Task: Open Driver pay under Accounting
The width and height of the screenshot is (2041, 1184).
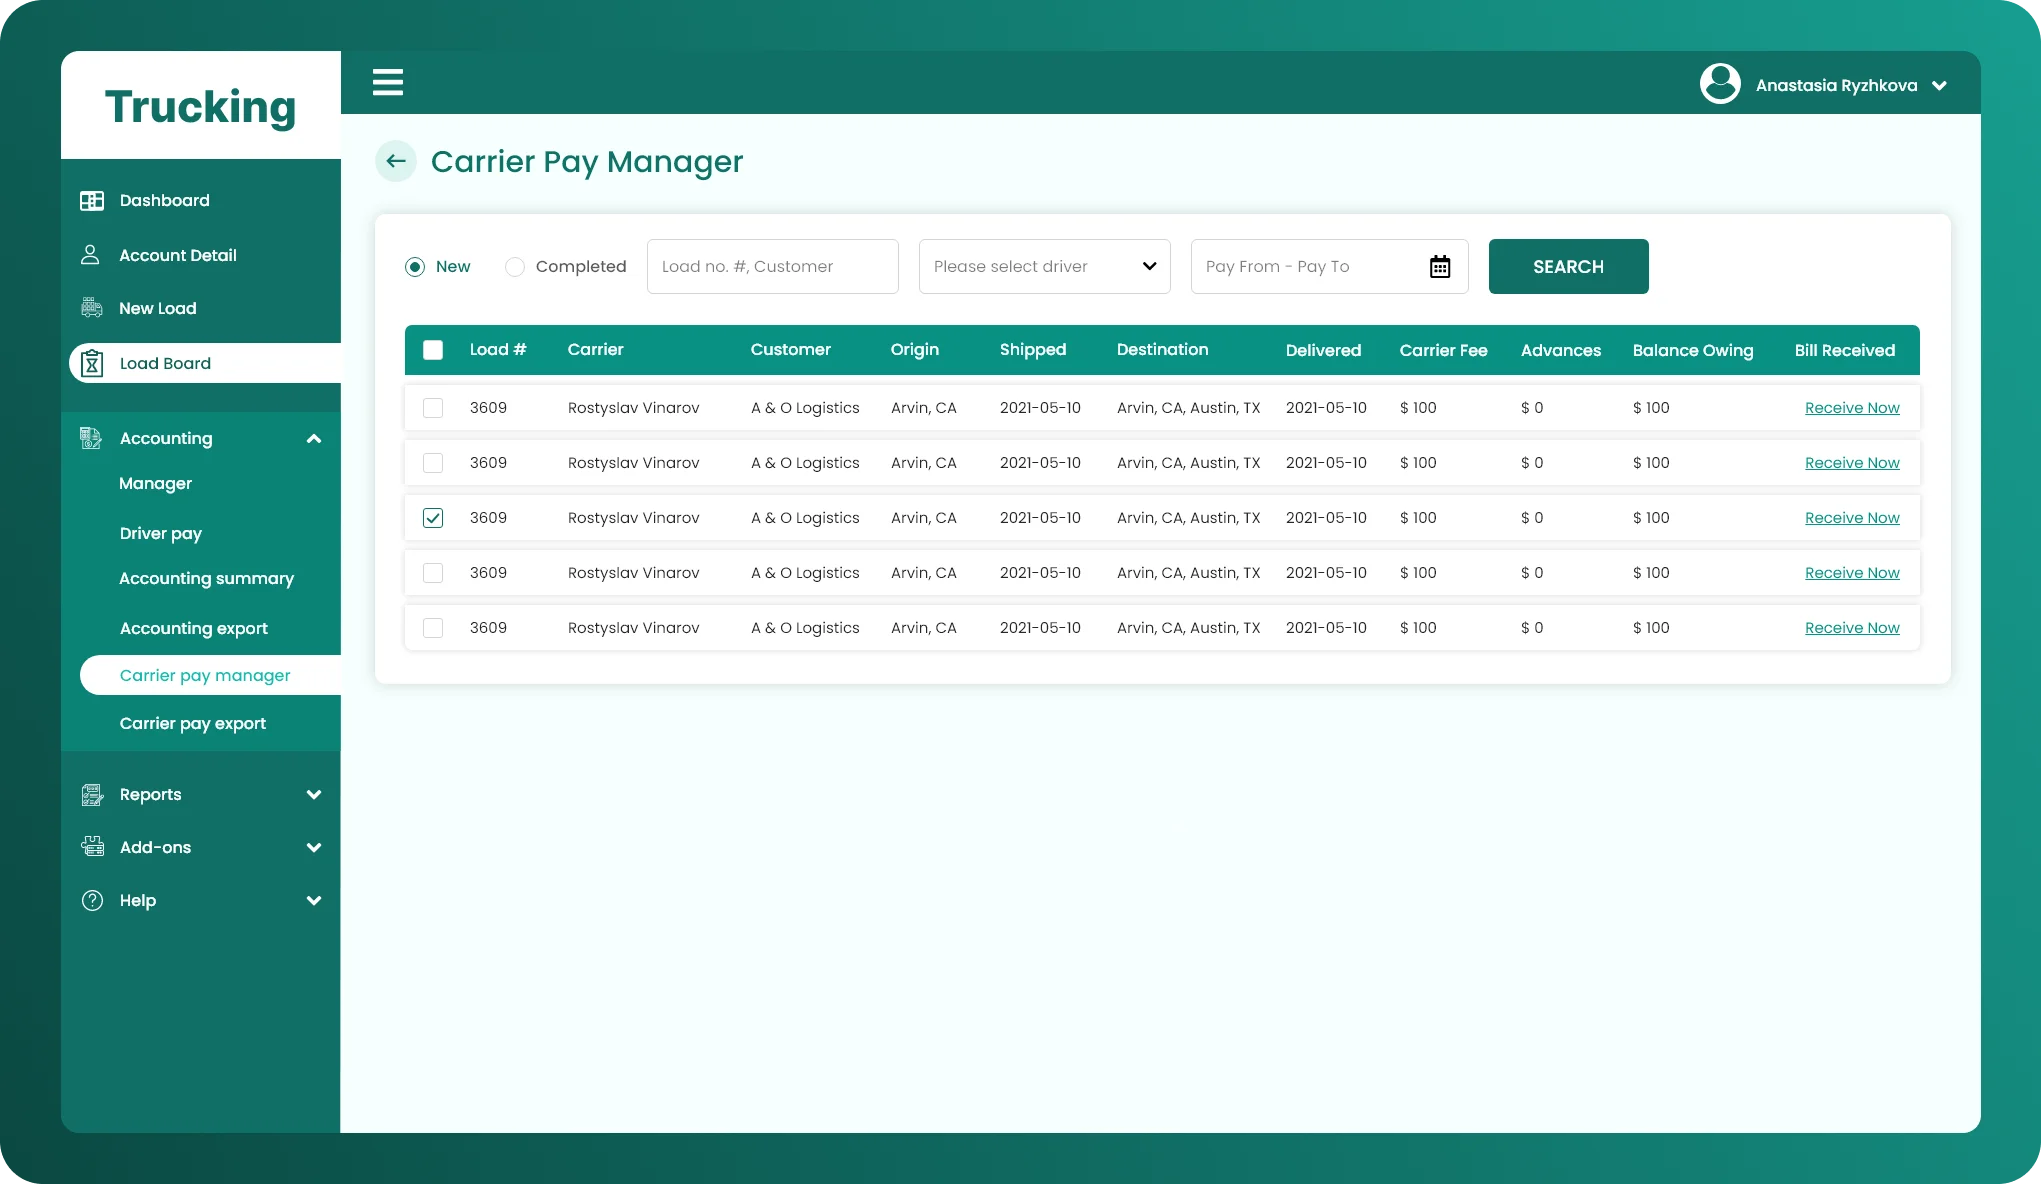Action: (160, 533)
